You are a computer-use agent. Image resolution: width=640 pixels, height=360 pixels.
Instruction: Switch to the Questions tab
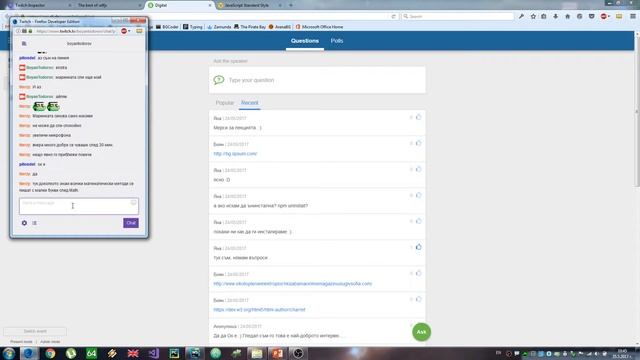(304, 41)
